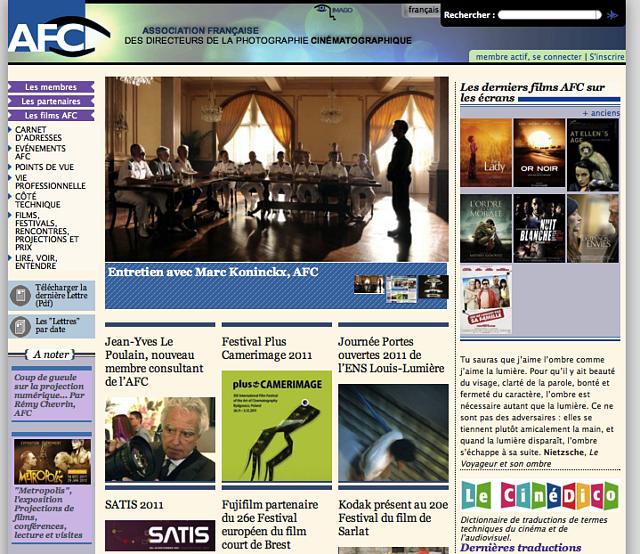Click in the Rechercher search field
Image resolution: width=640 pixels, height=554 pixels.
pyautogui.click(x=549, y=15)
